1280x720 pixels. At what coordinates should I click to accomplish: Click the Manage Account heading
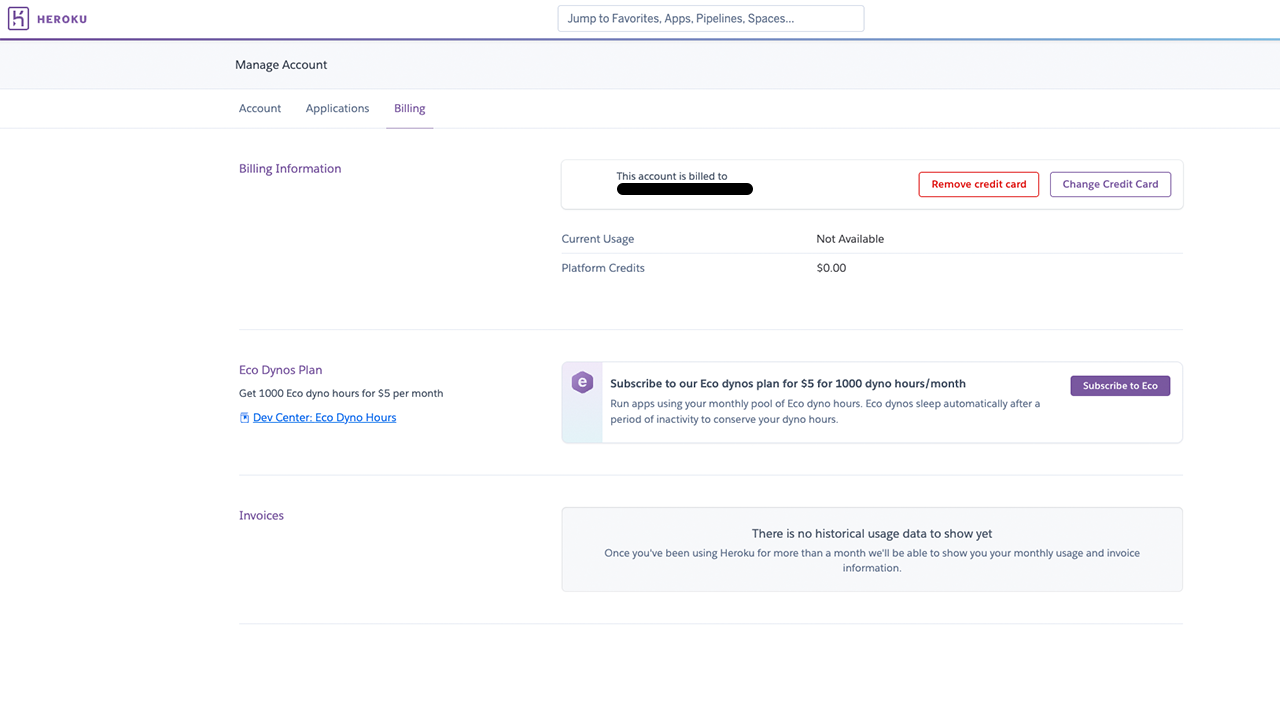coord(281,65)
